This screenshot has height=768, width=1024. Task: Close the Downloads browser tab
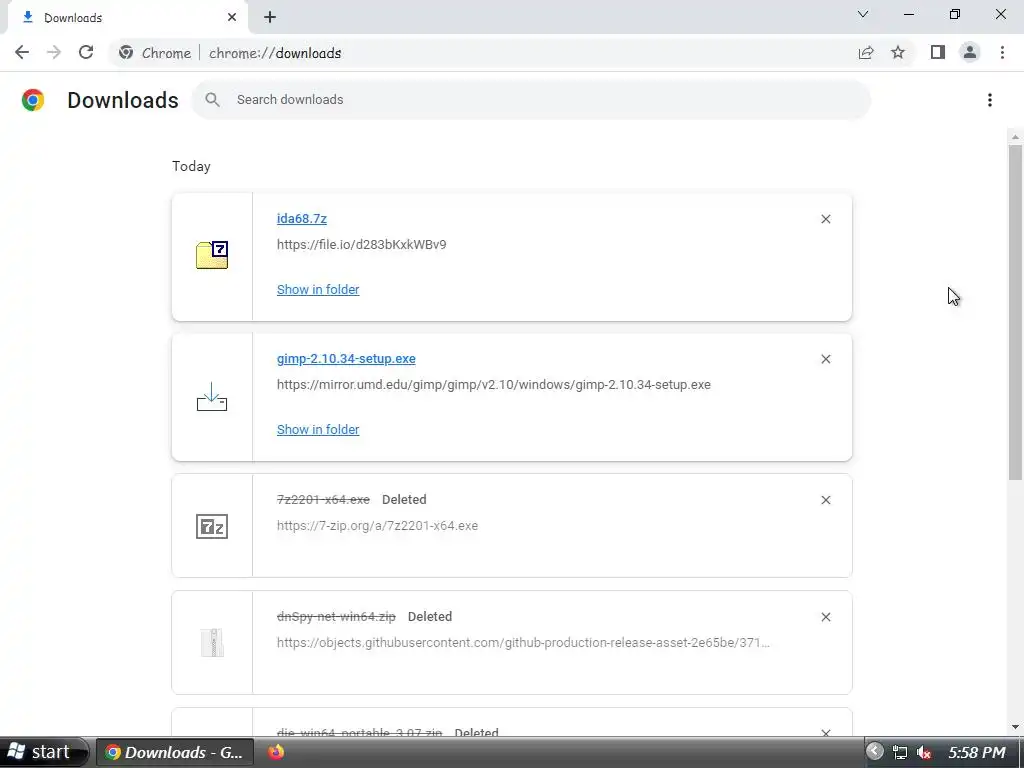coord(232,18)
